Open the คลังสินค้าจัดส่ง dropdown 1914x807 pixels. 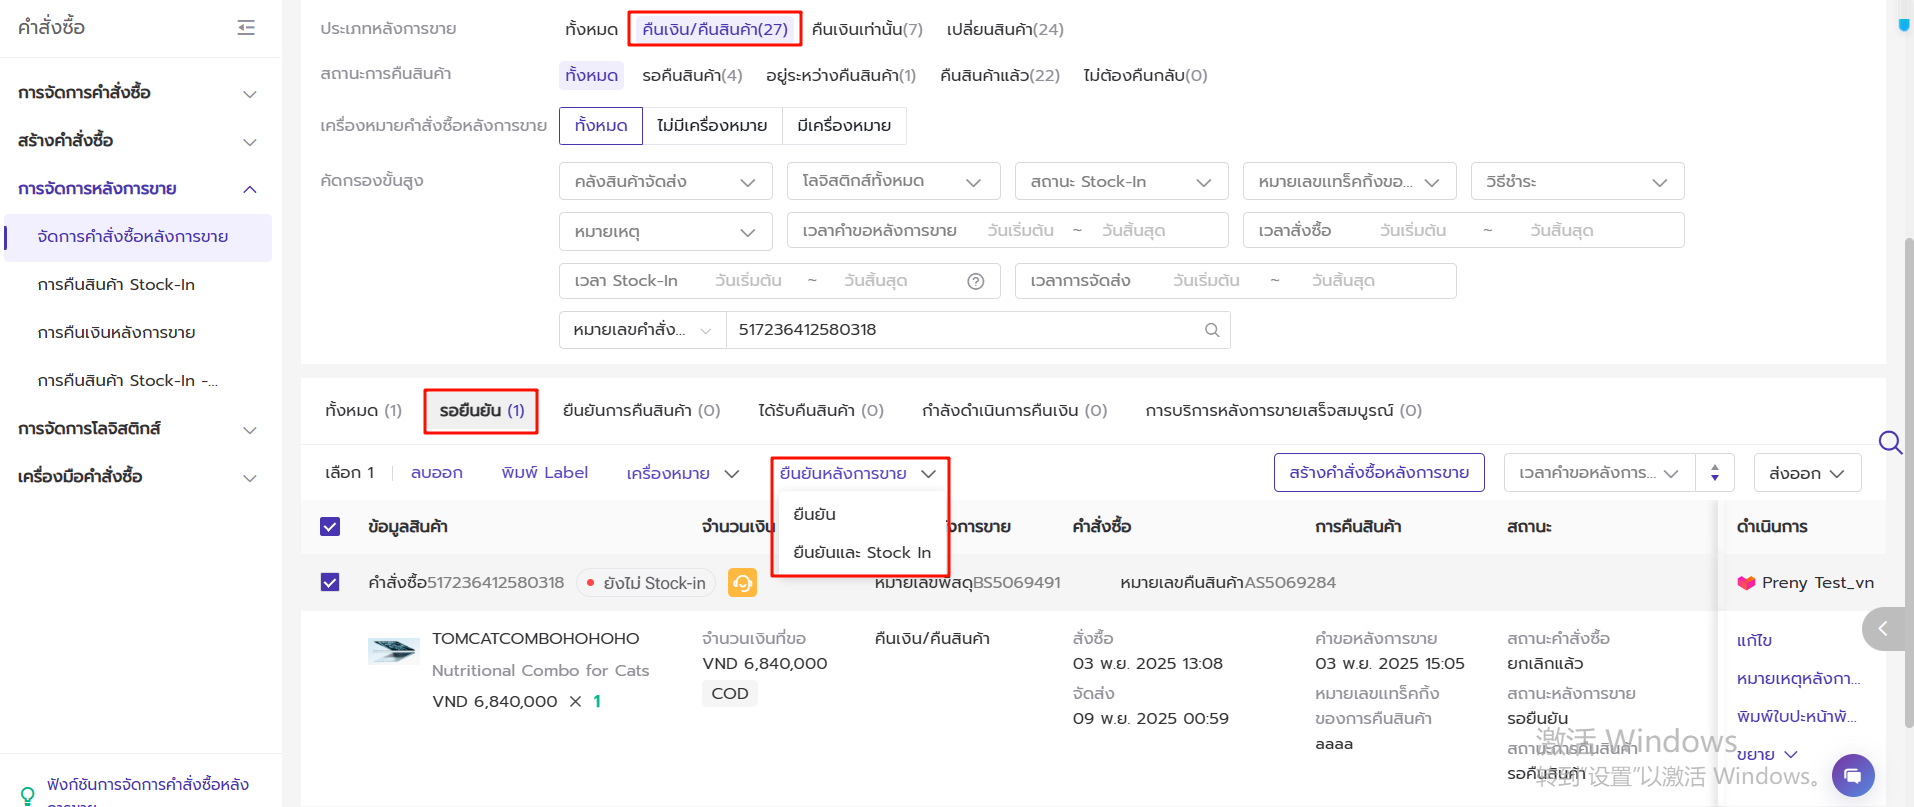coord(665,182)
